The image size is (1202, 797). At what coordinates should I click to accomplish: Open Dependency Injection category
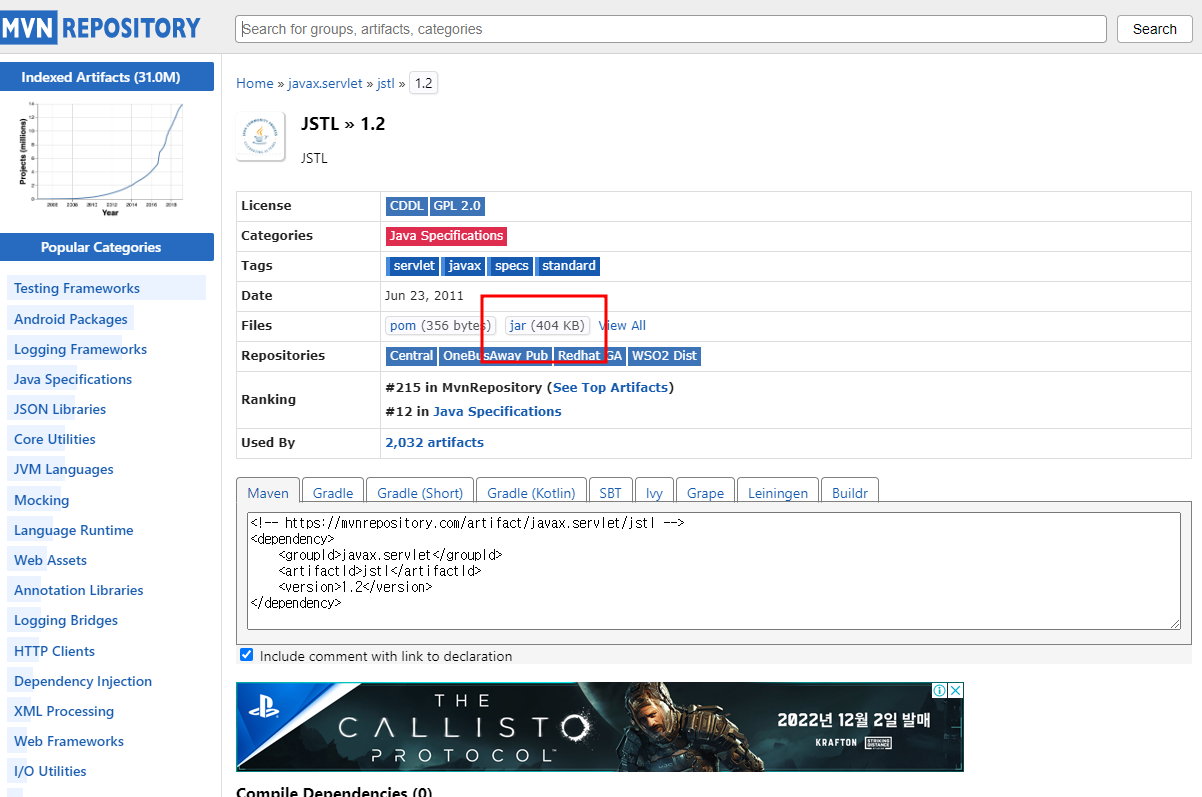click(83, 681)
